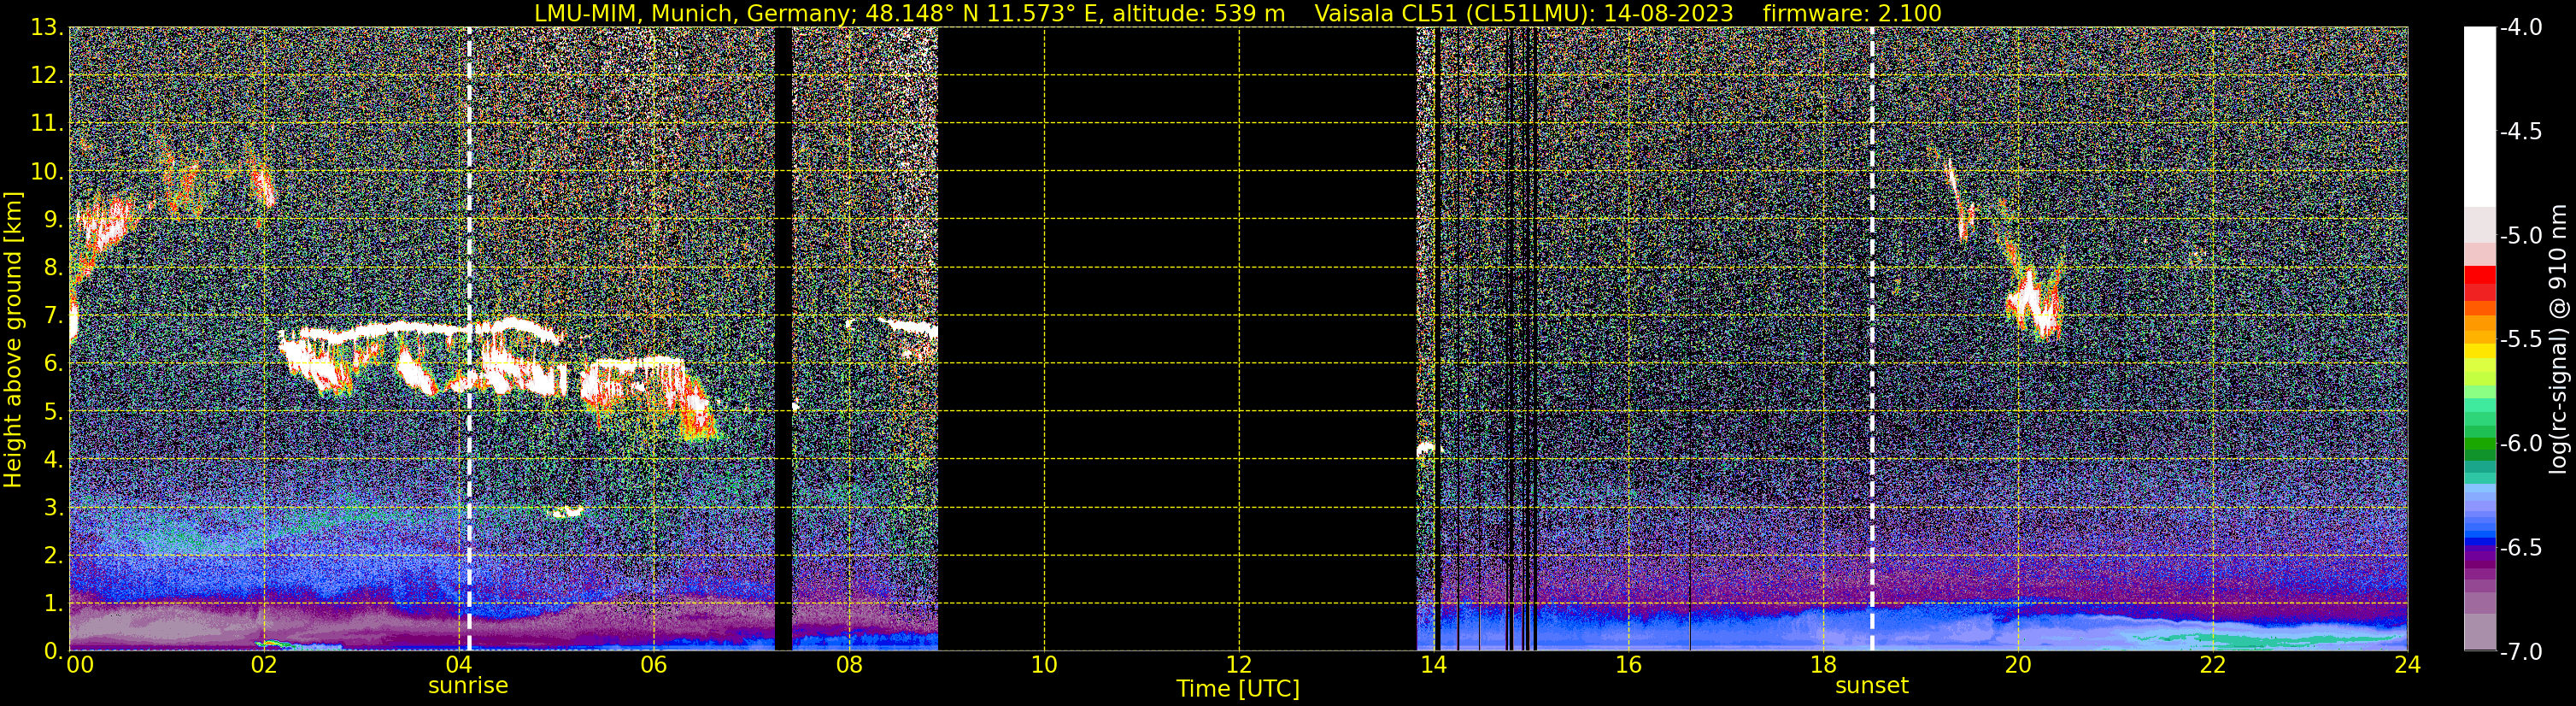Pick the white top section of the colorbar

(x=2479, y=117)
